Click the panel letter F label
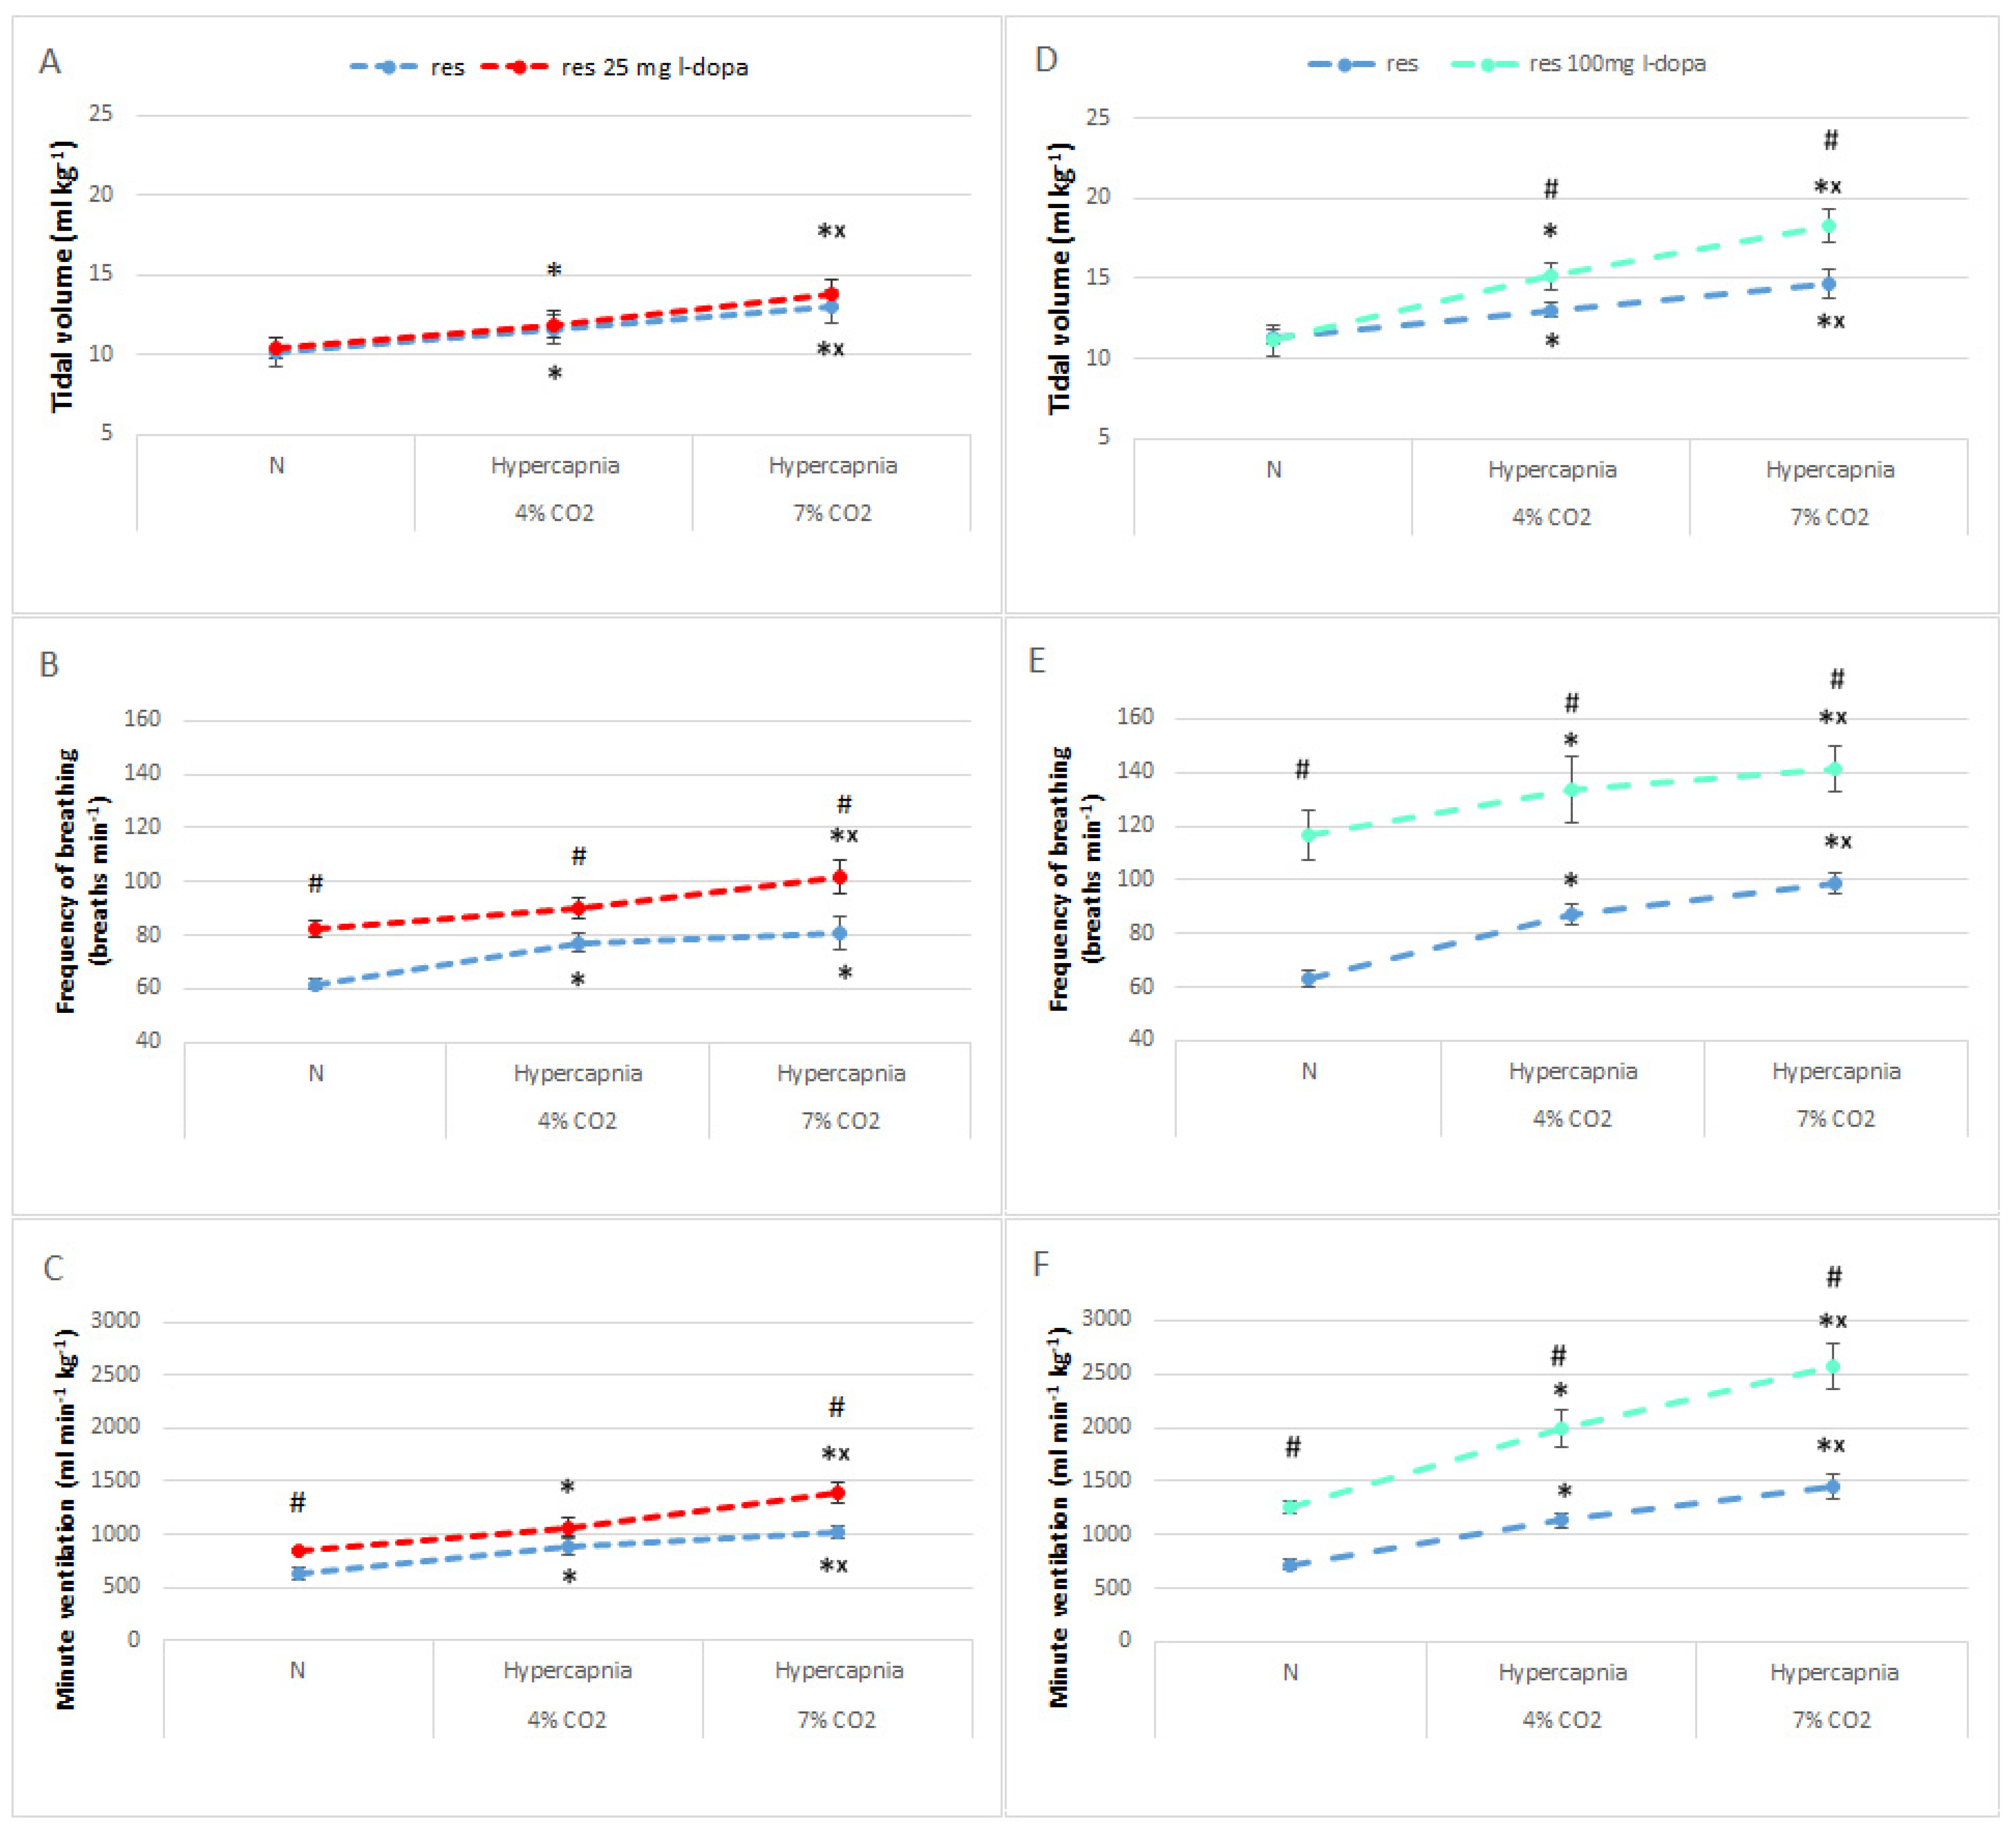 1041,1264
